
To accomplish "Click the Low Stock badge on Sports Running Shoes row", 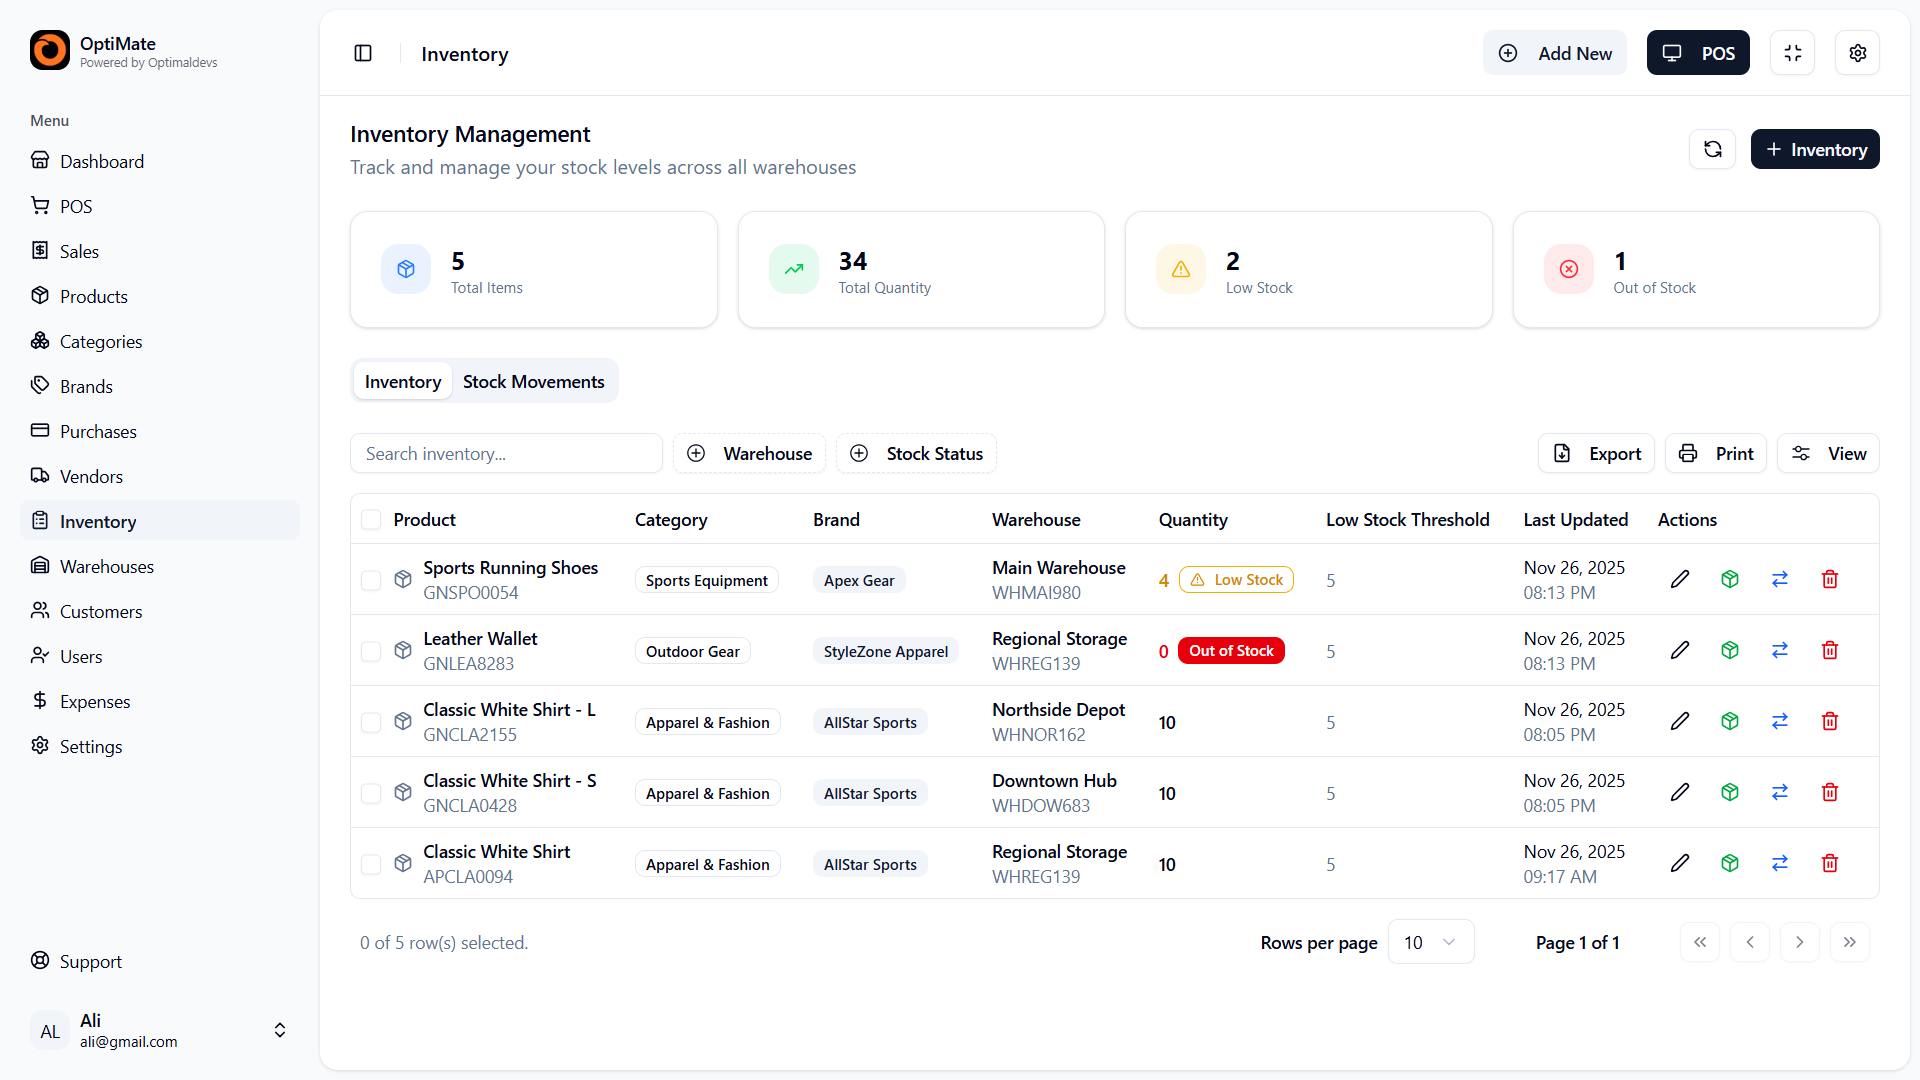I will pos(1235,579).
